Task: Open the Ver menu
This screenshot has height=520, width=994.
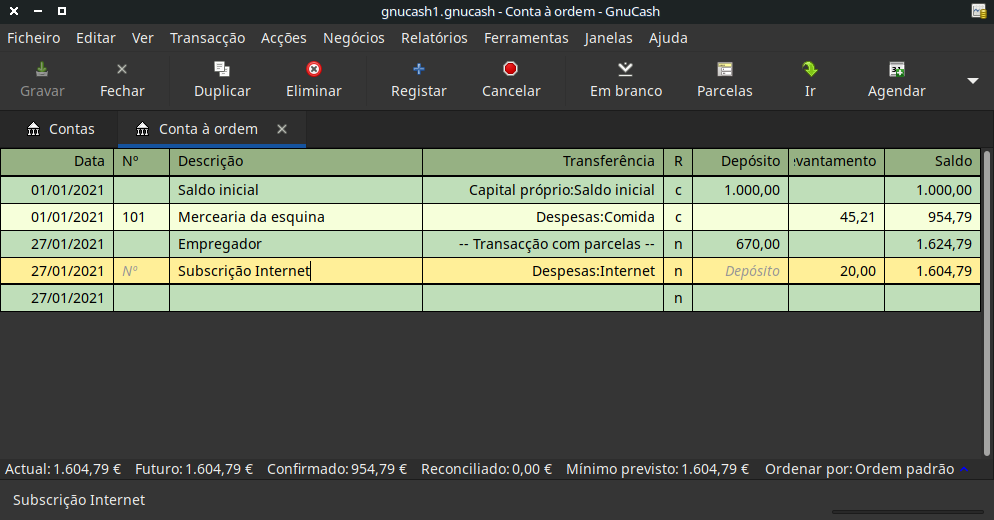Action: pyautogui.click(x=143, y=38)
